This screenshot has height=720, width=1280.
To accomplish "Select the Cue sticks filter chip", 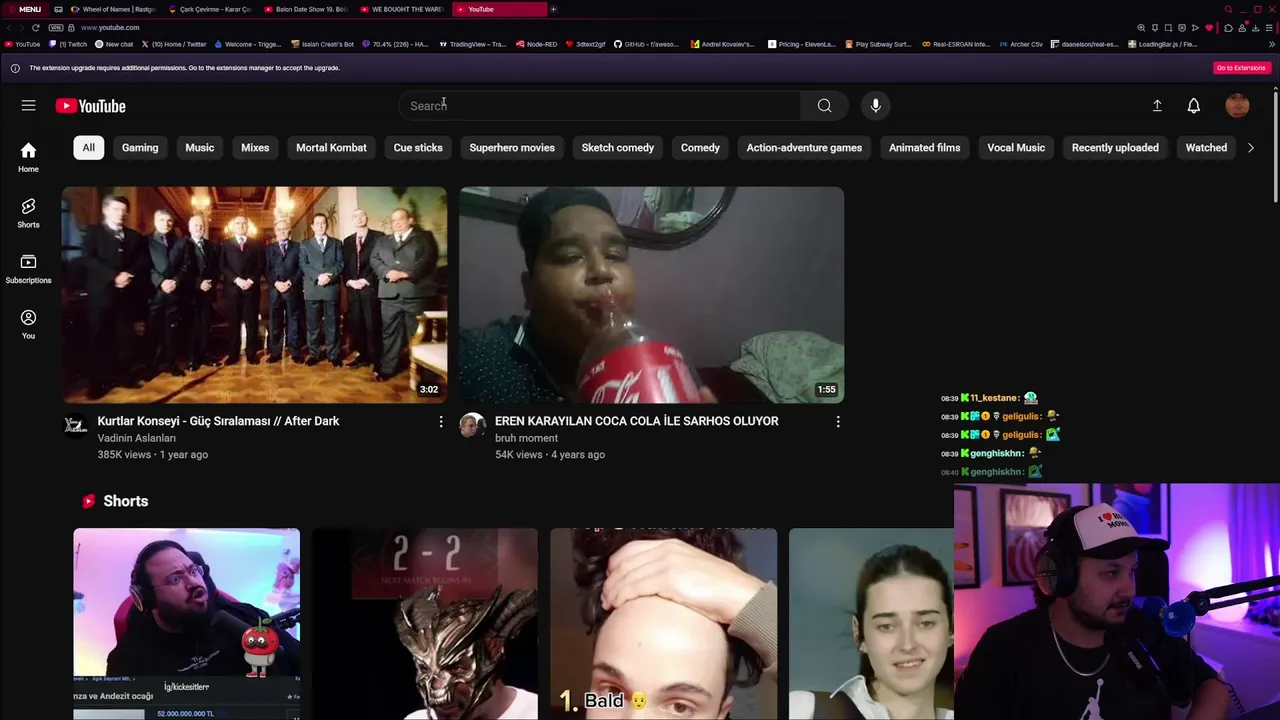I will point(418,147).
